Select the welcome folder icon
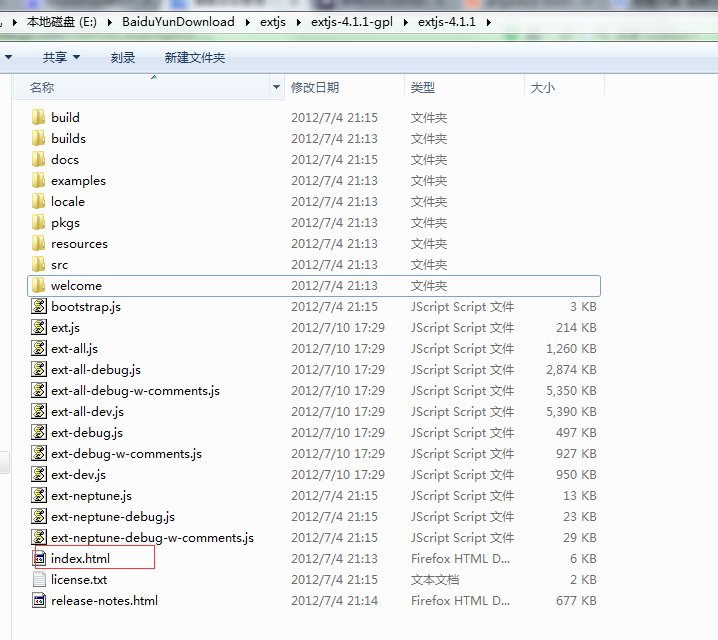This screenshot has height=640, width=718. click(x=39, y=286)
